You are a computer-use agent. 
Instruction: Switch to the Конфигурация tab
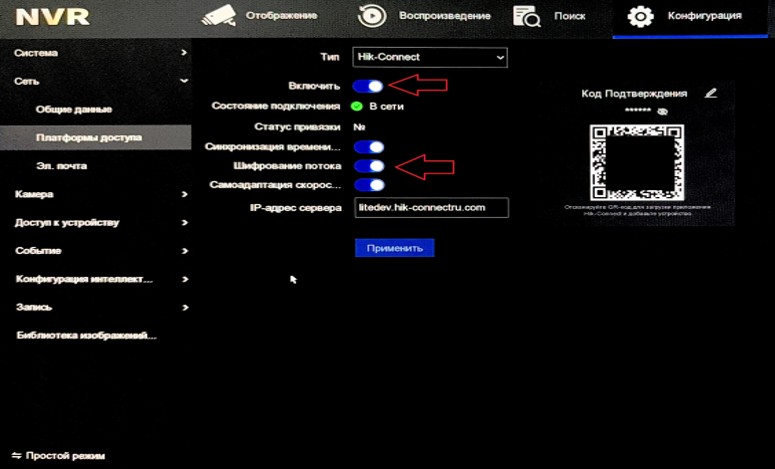click(690, 18)
